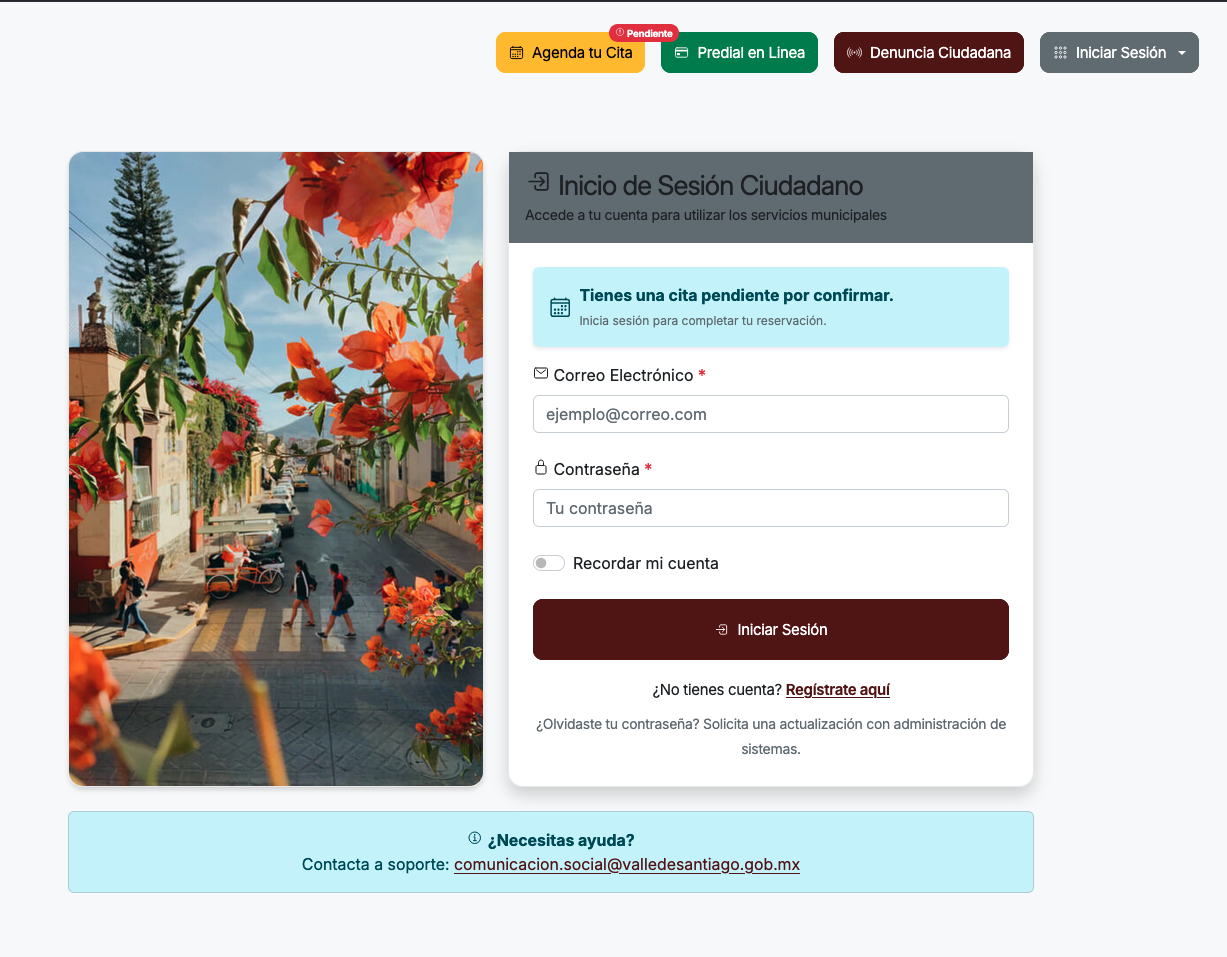Click the calendar icon on Agenda tu Cita
The width and height of the screenshot is (1227, 957).
point(516,53)
